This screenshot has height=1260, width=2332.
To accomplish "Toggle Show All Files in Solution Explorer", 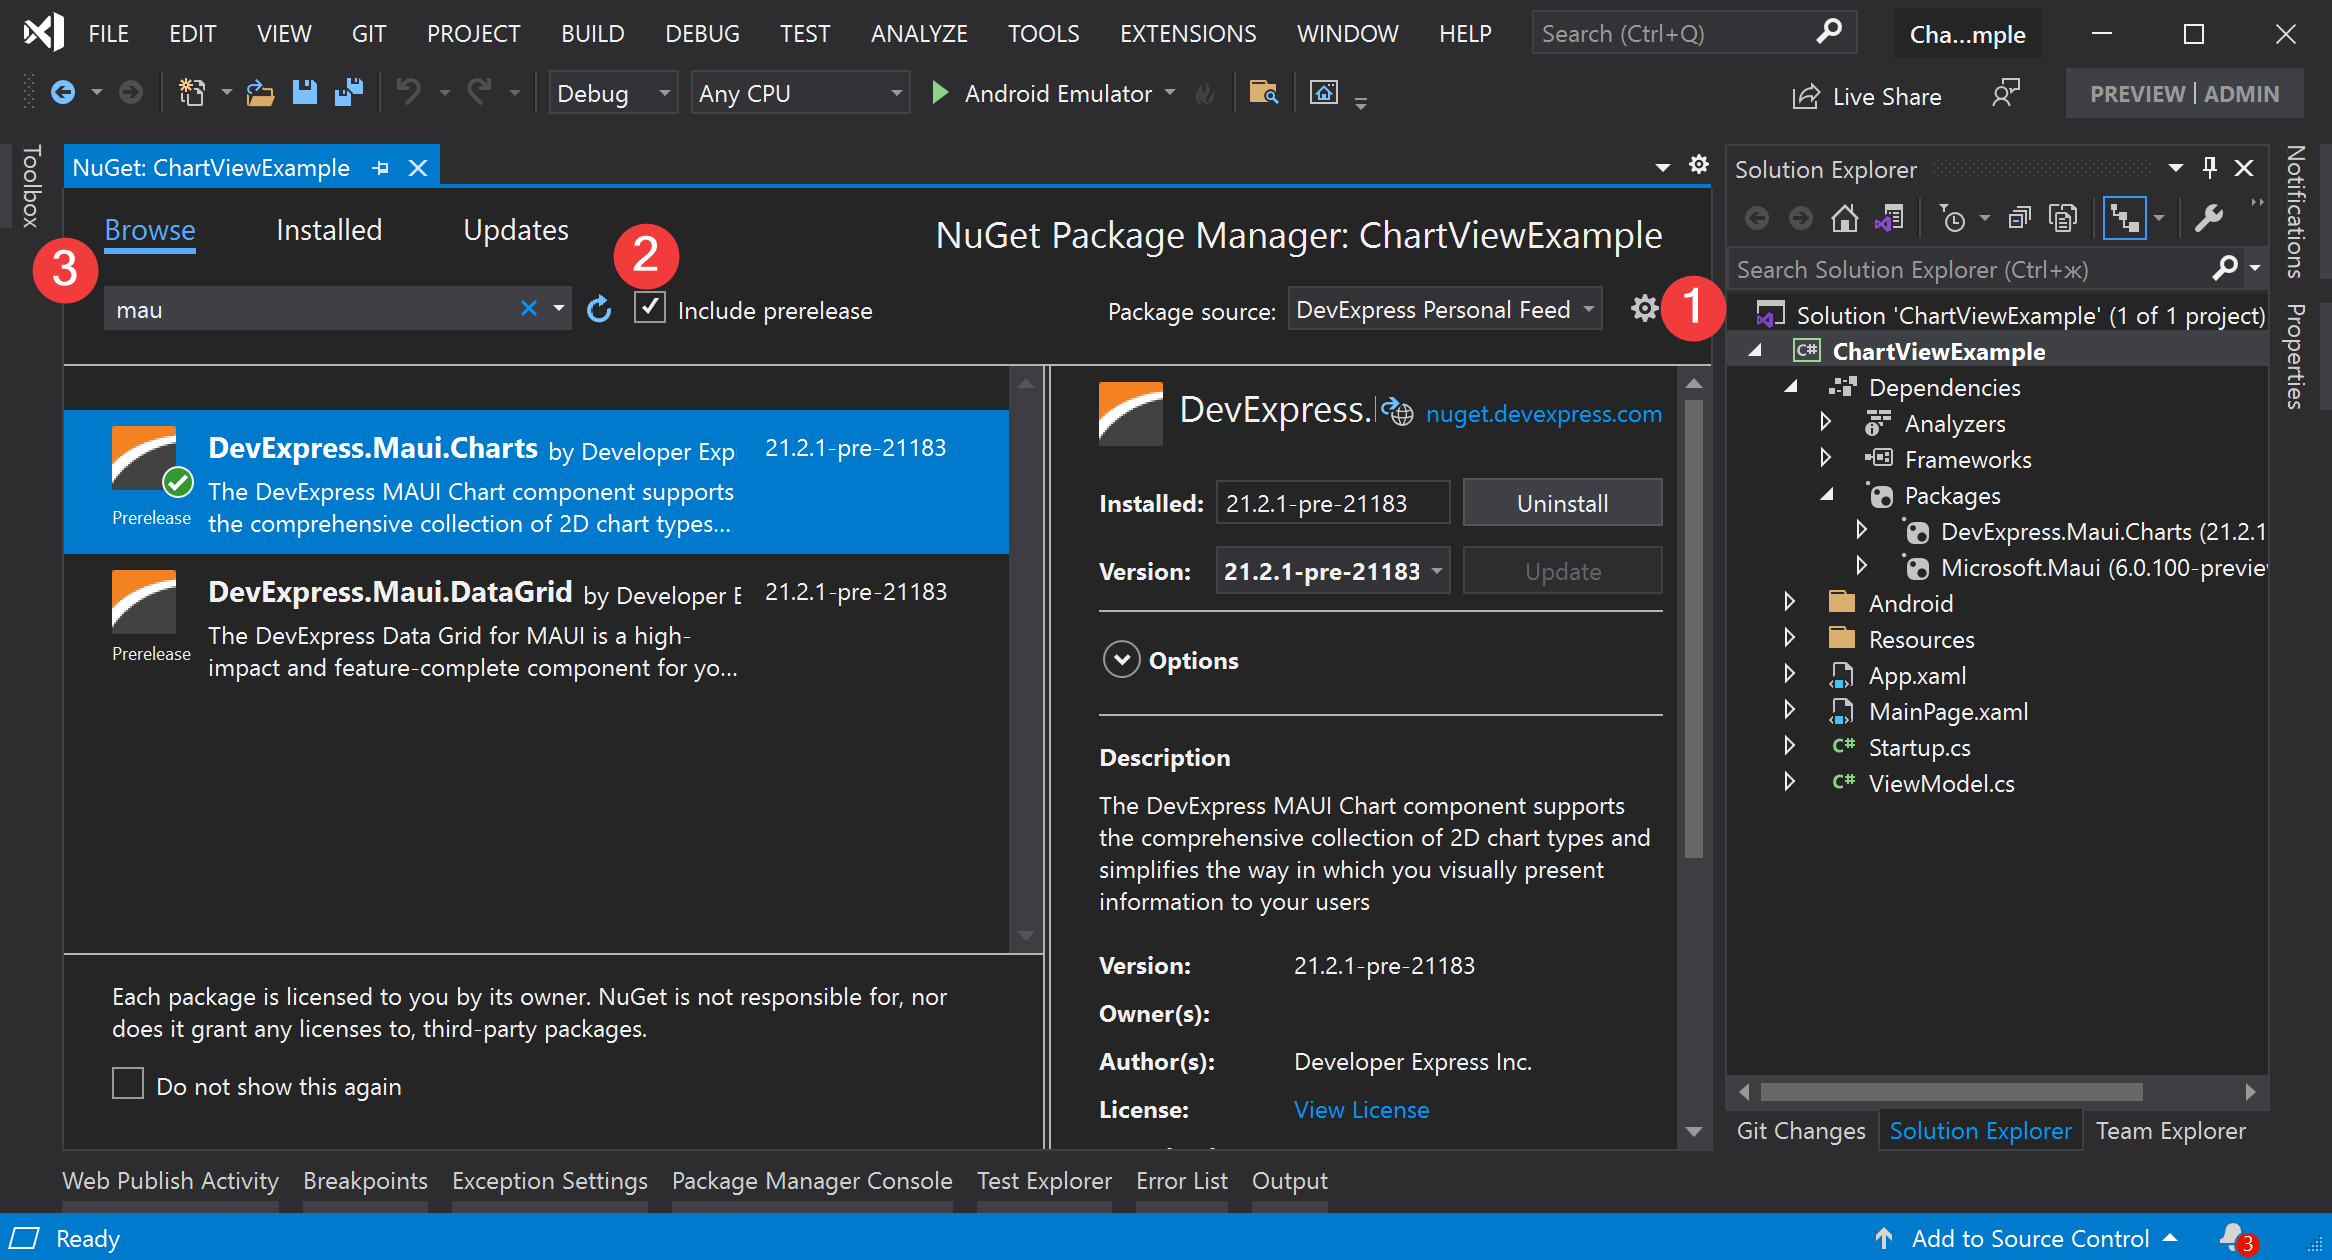I will pos(2062,218).
